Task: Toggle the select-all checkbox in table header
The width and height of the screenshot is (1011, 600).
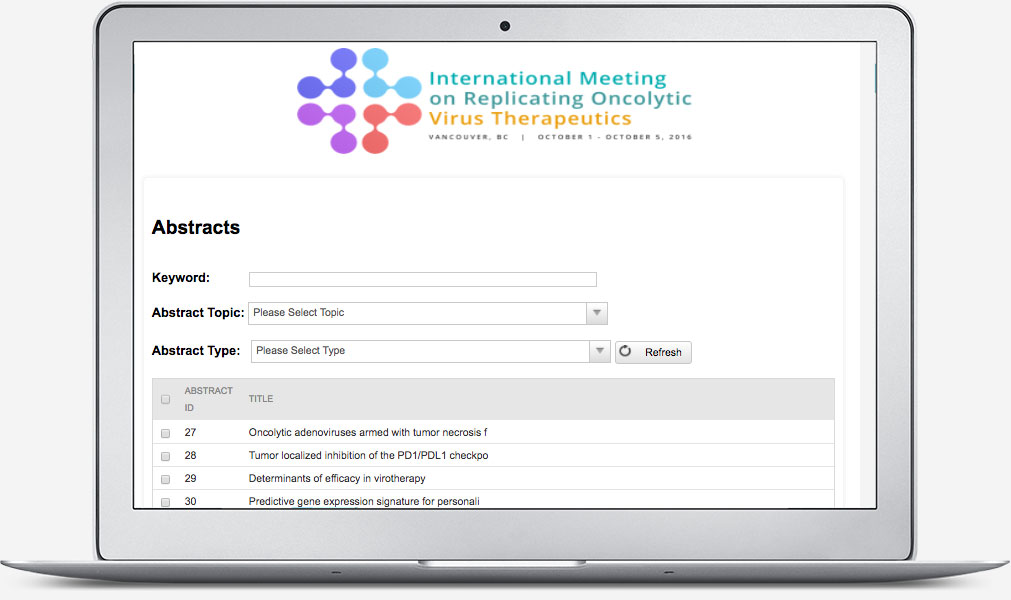Action: 166,400
